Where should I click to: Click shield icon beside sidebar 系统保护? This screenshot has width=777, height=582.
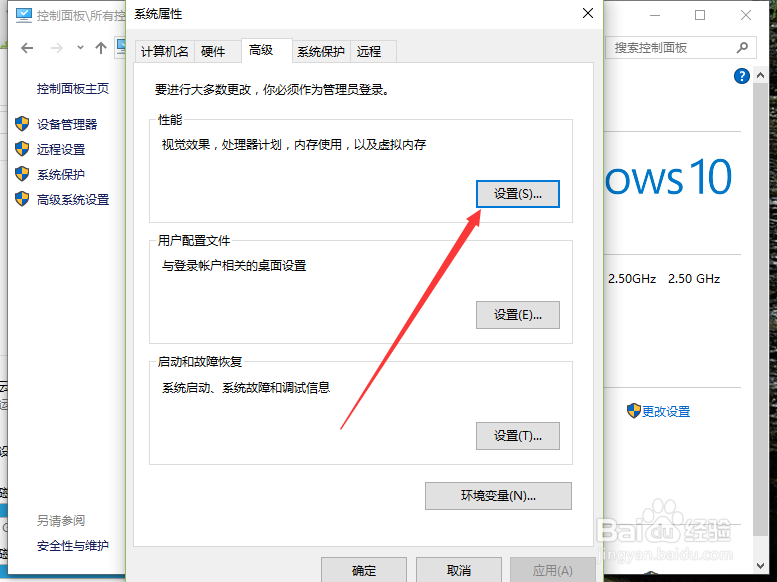[x=22, y=174]
